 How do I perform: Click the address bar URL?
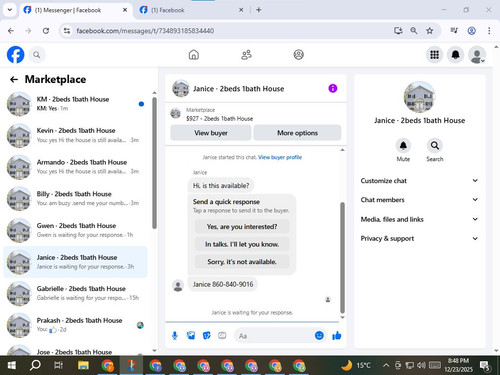(x=145, y=31)
